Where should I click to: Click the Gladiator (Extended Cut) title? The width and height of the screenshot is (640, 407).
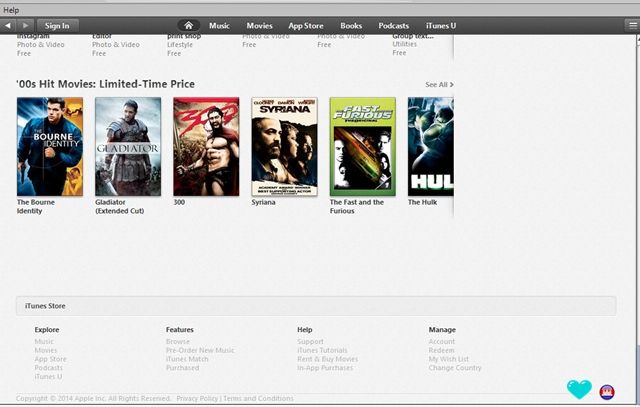[x=120, y=207]
